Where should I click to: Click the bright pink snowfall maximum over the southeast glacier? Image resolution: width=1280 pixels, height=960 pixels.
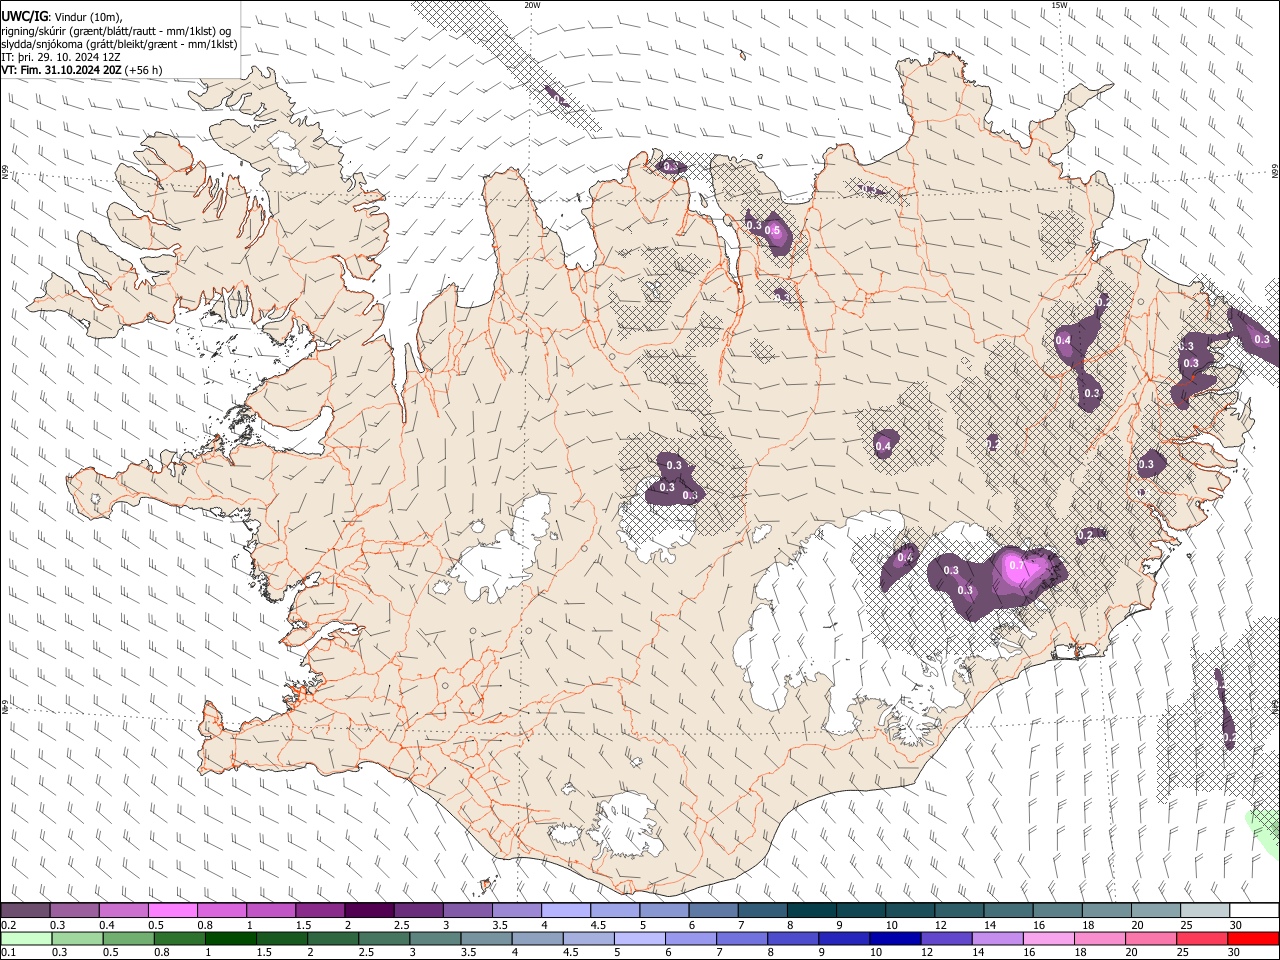(1025, 568)
